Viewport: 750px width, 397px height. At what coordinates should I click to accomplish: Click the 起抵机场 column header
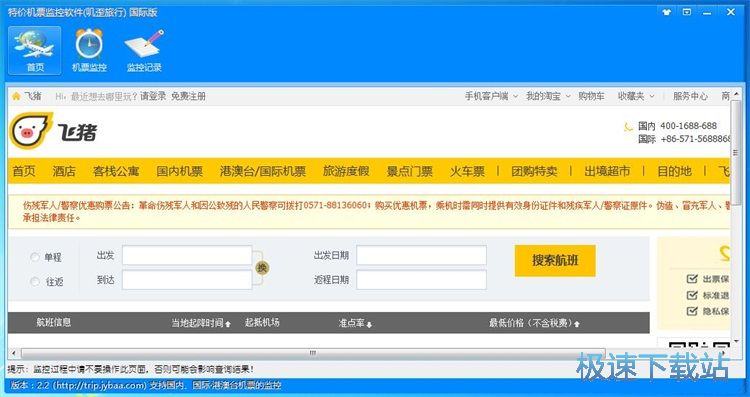[262, 323]
